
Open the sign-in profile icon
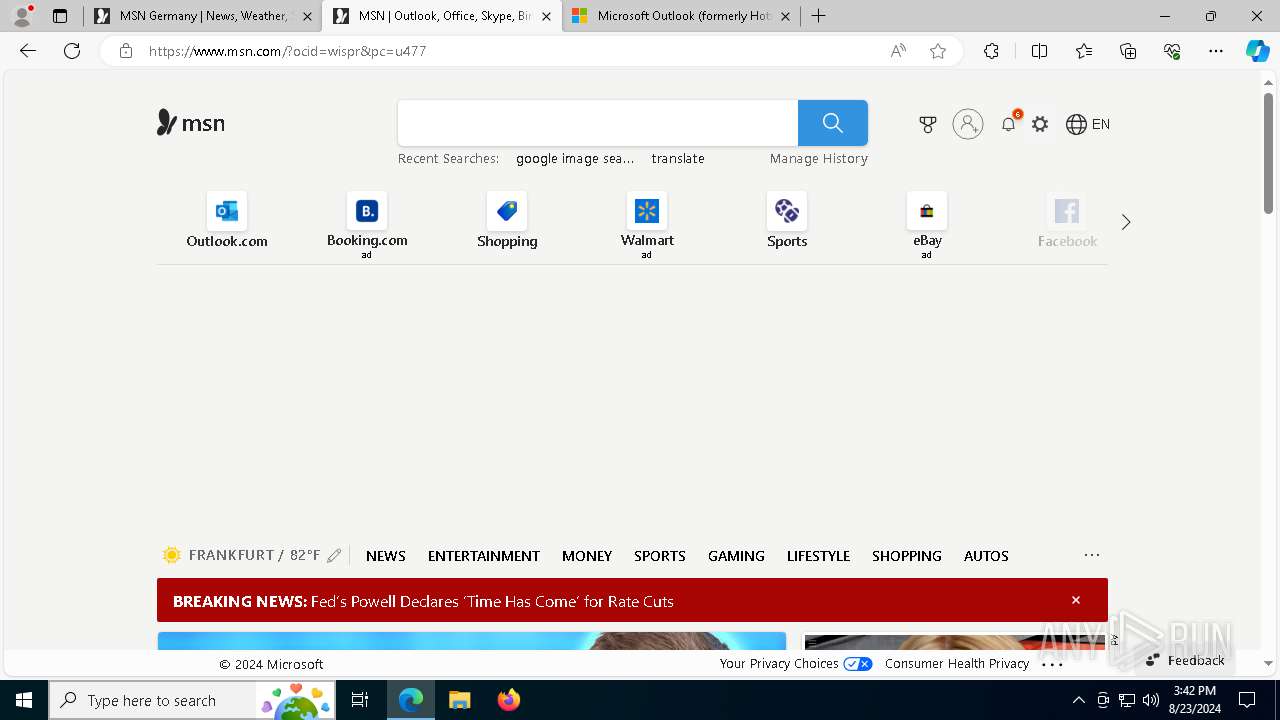coord(968,124)
